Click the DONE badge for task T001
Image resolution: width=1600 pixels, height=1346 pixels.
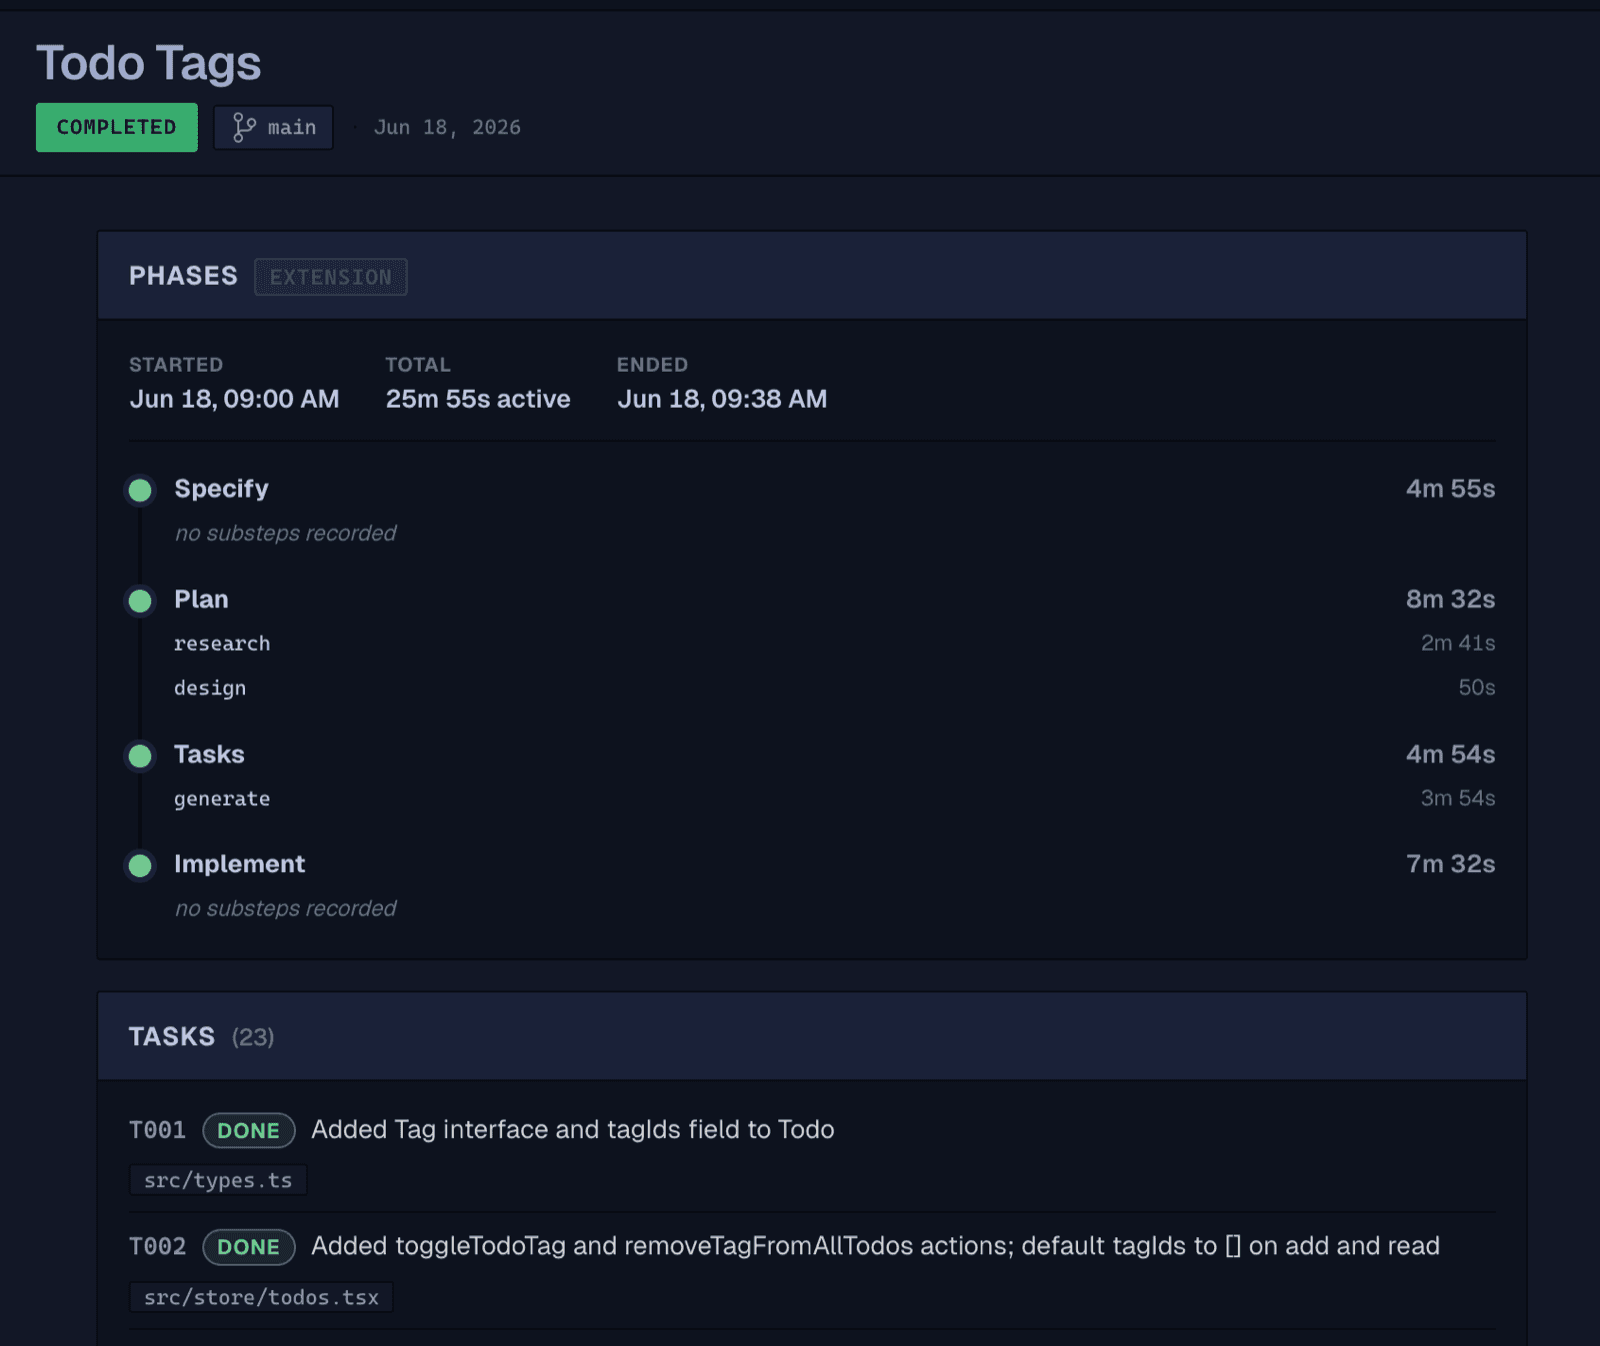pos(249,1131)
